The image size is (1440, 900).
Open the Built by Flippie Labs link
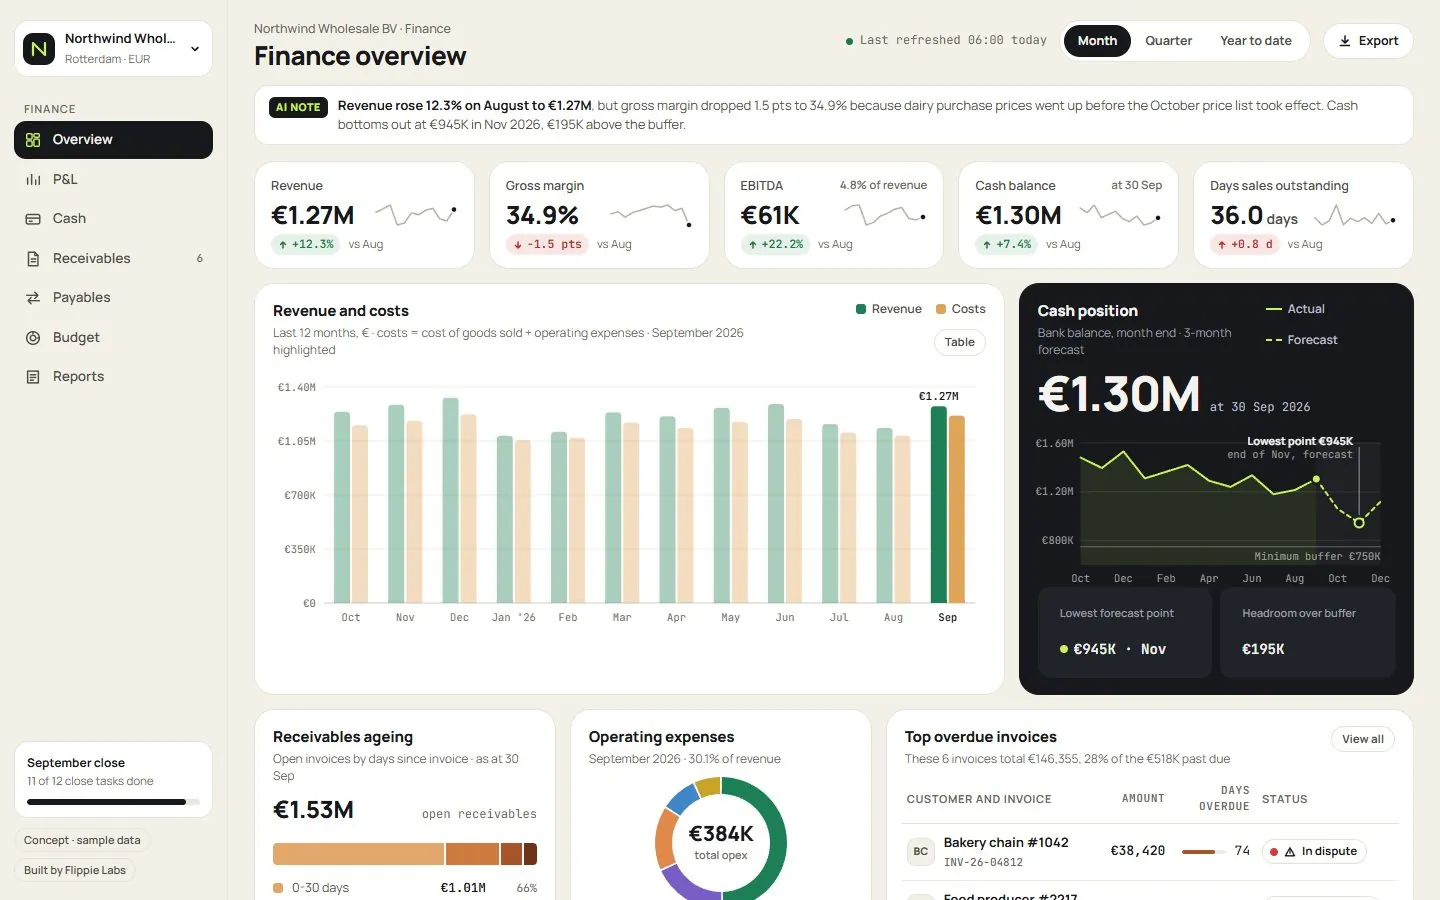[x=75, y=870]
